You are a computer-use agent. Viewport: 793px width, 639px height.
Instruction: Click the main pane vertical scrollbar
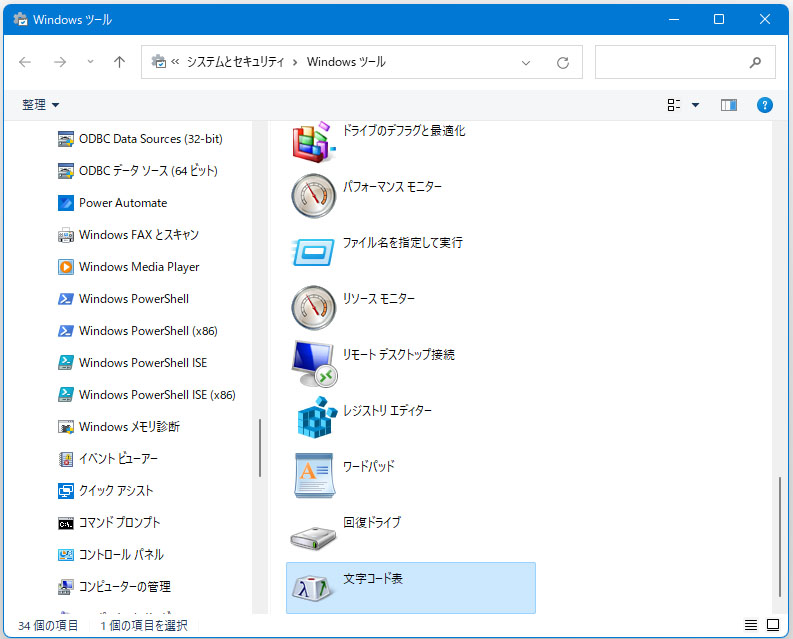pos(780,536)
